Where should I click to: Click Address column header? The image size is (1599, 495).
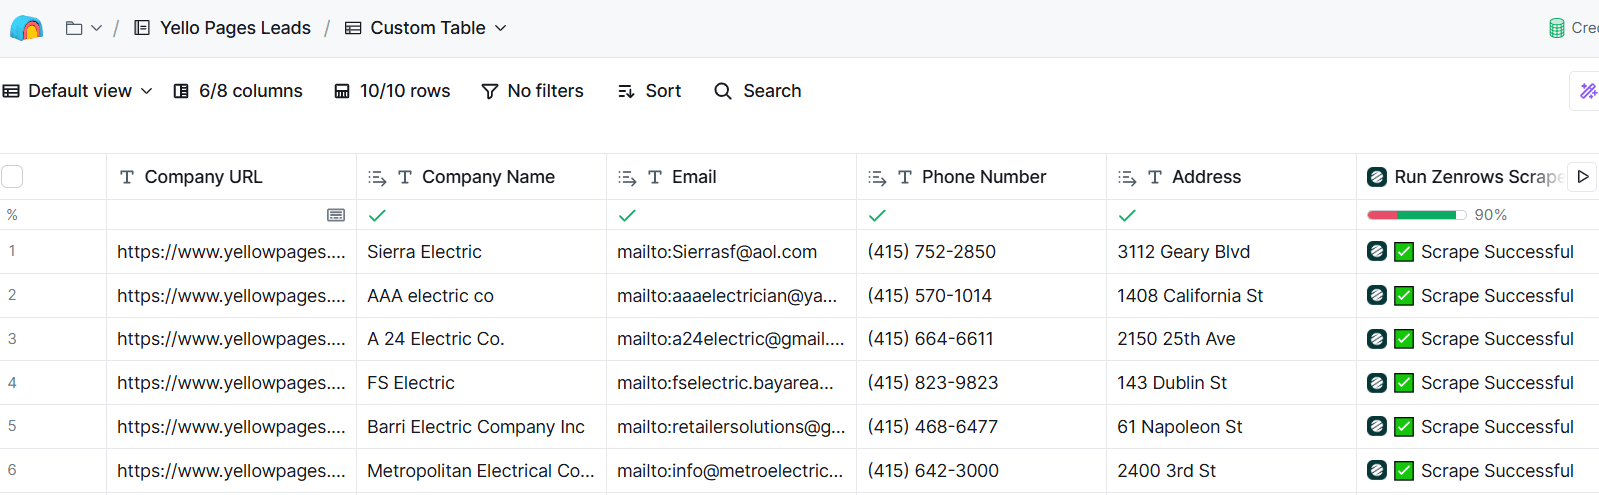[1231, 177]
